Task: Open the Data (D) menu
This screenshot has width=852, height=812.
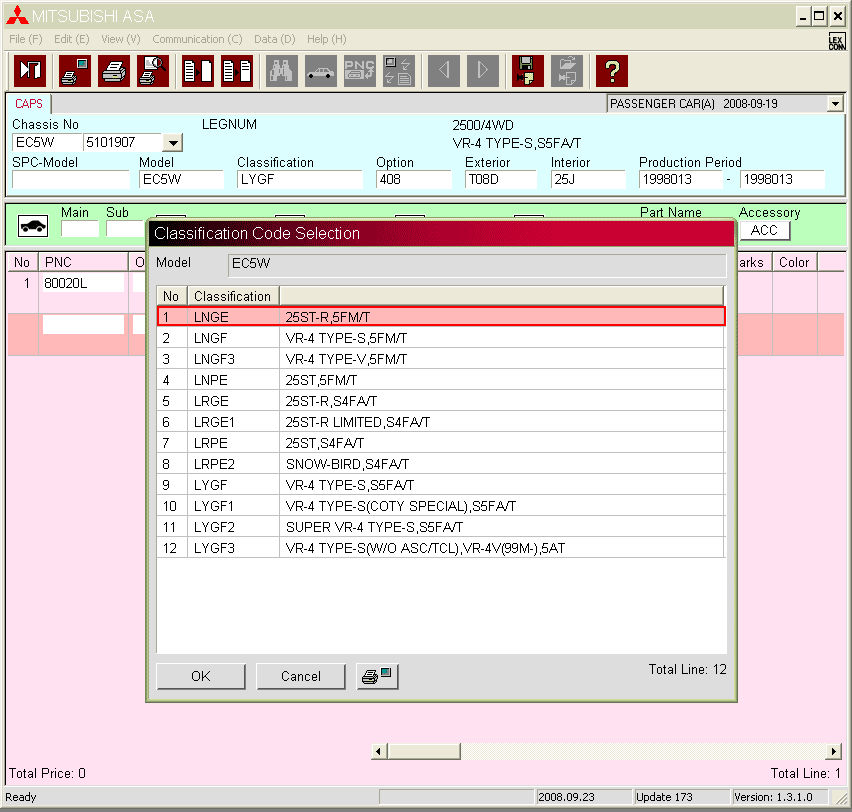Action: [273, 39]
